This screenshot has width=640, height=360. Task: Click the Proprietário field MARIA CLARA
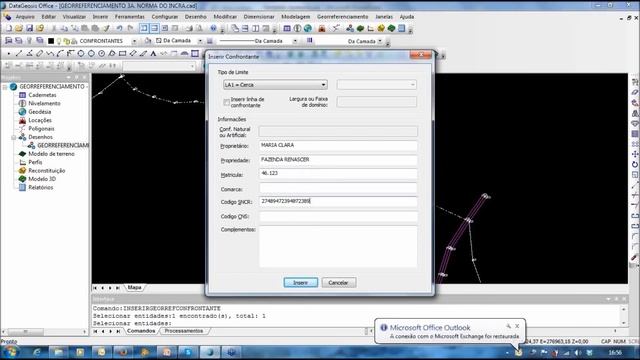(x=338, y=145)
